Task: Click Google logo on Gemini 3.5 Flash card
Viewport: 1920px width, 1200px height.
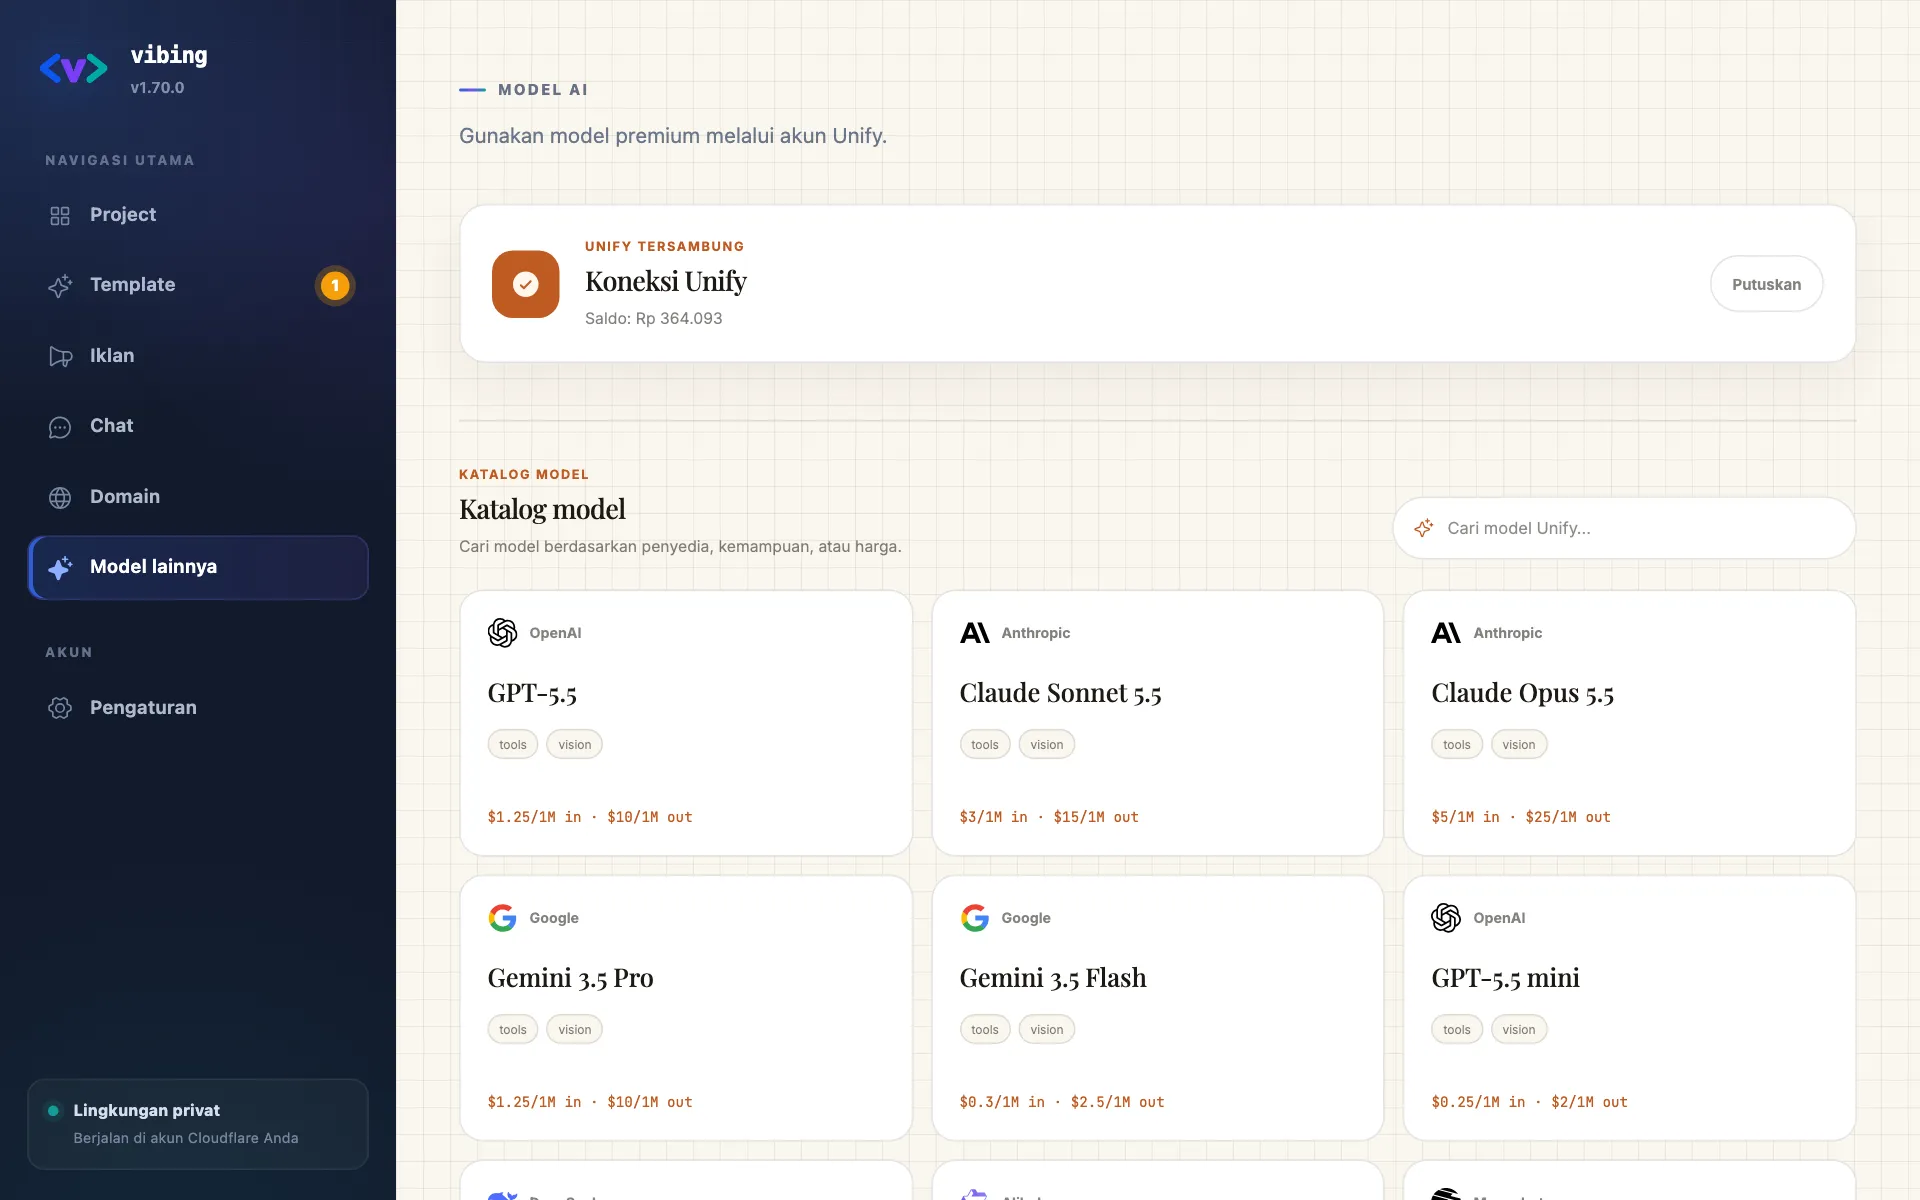Action: [975, 918]
